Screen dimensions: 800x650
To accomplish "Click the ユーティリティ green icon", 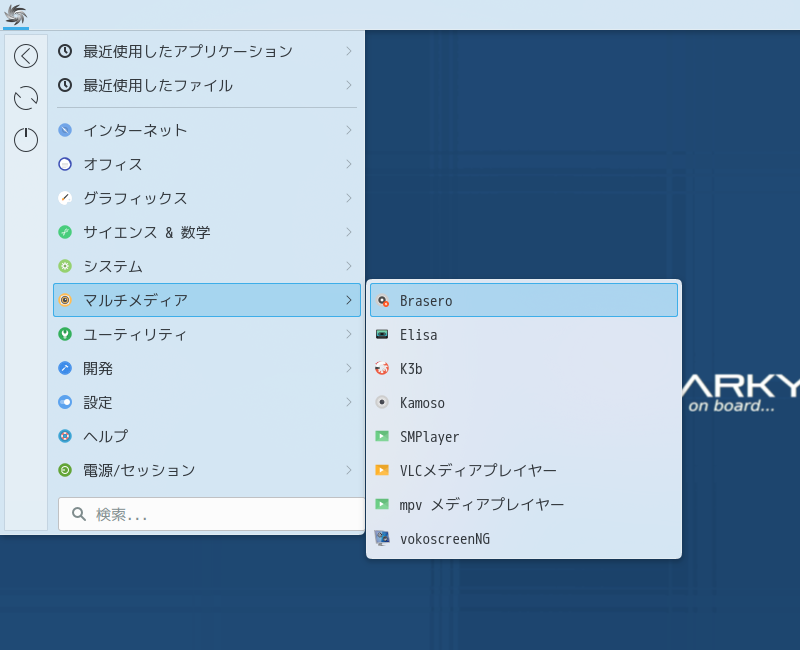I will 65,334.
